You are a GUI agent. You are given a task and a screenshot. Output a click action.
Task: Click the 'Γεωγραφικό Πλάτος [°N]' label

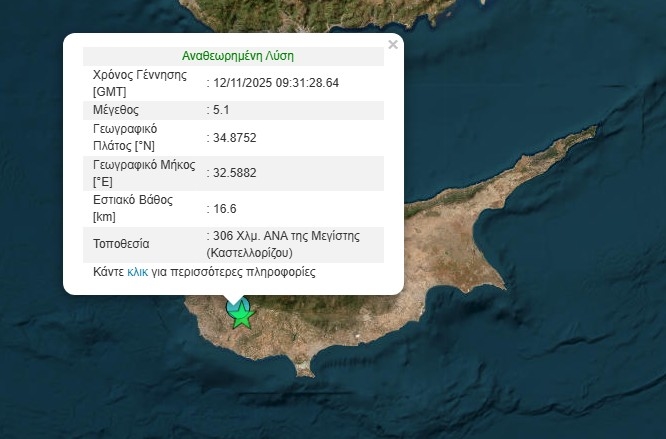126,137
